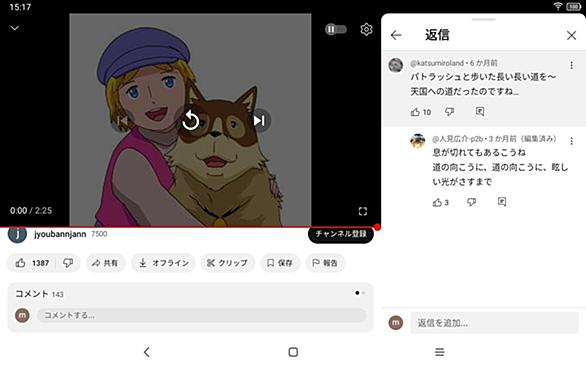The image size is (586, 366).
Task: Share the video via 共有
Action: (106, 263)
